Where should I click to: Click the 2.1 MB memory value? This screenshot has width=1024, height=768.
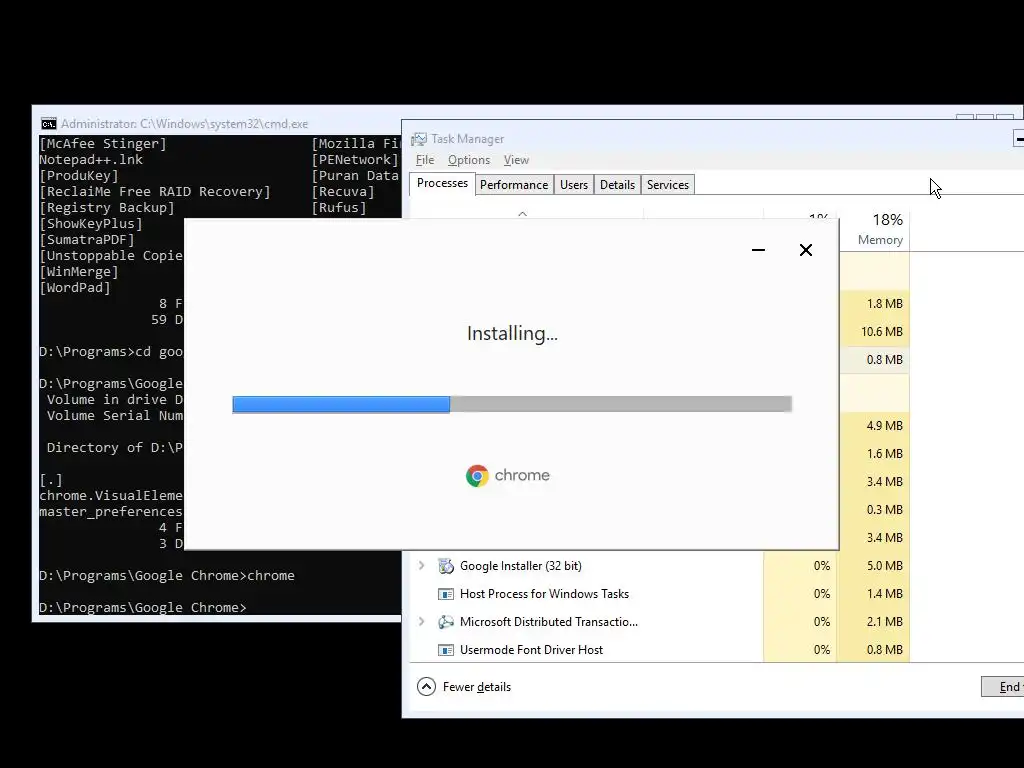pyautogui.click(x=884, y=622)
